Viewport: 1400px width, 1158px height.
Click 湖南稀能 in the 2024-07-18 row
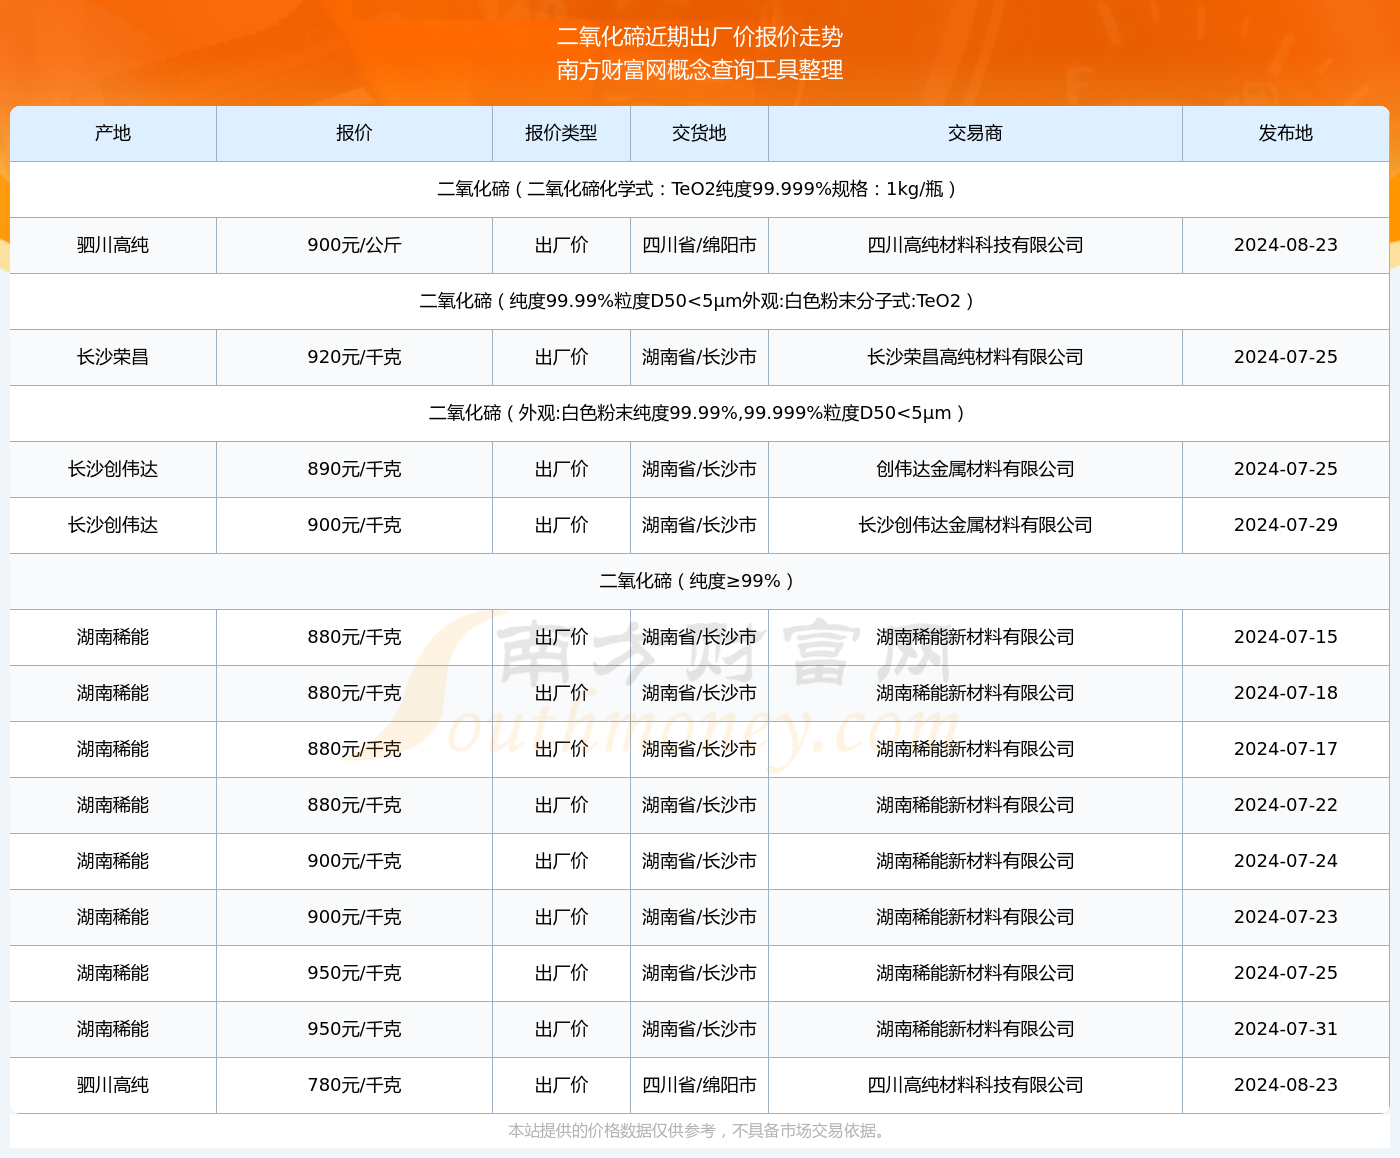(x=113, y=693)
